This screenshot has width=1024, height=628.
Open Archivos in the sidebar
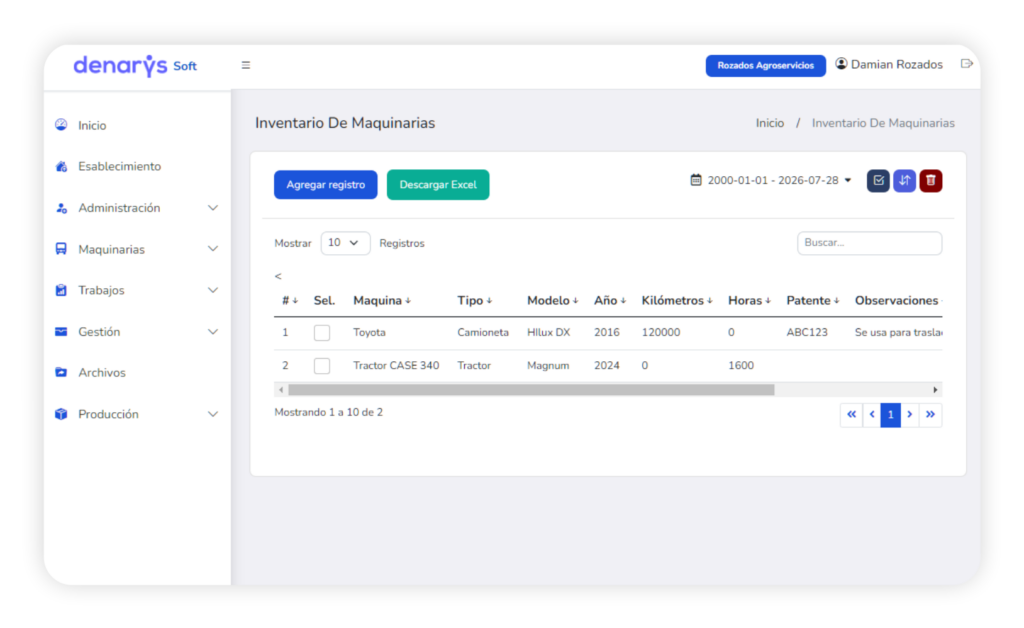point(102,373)
